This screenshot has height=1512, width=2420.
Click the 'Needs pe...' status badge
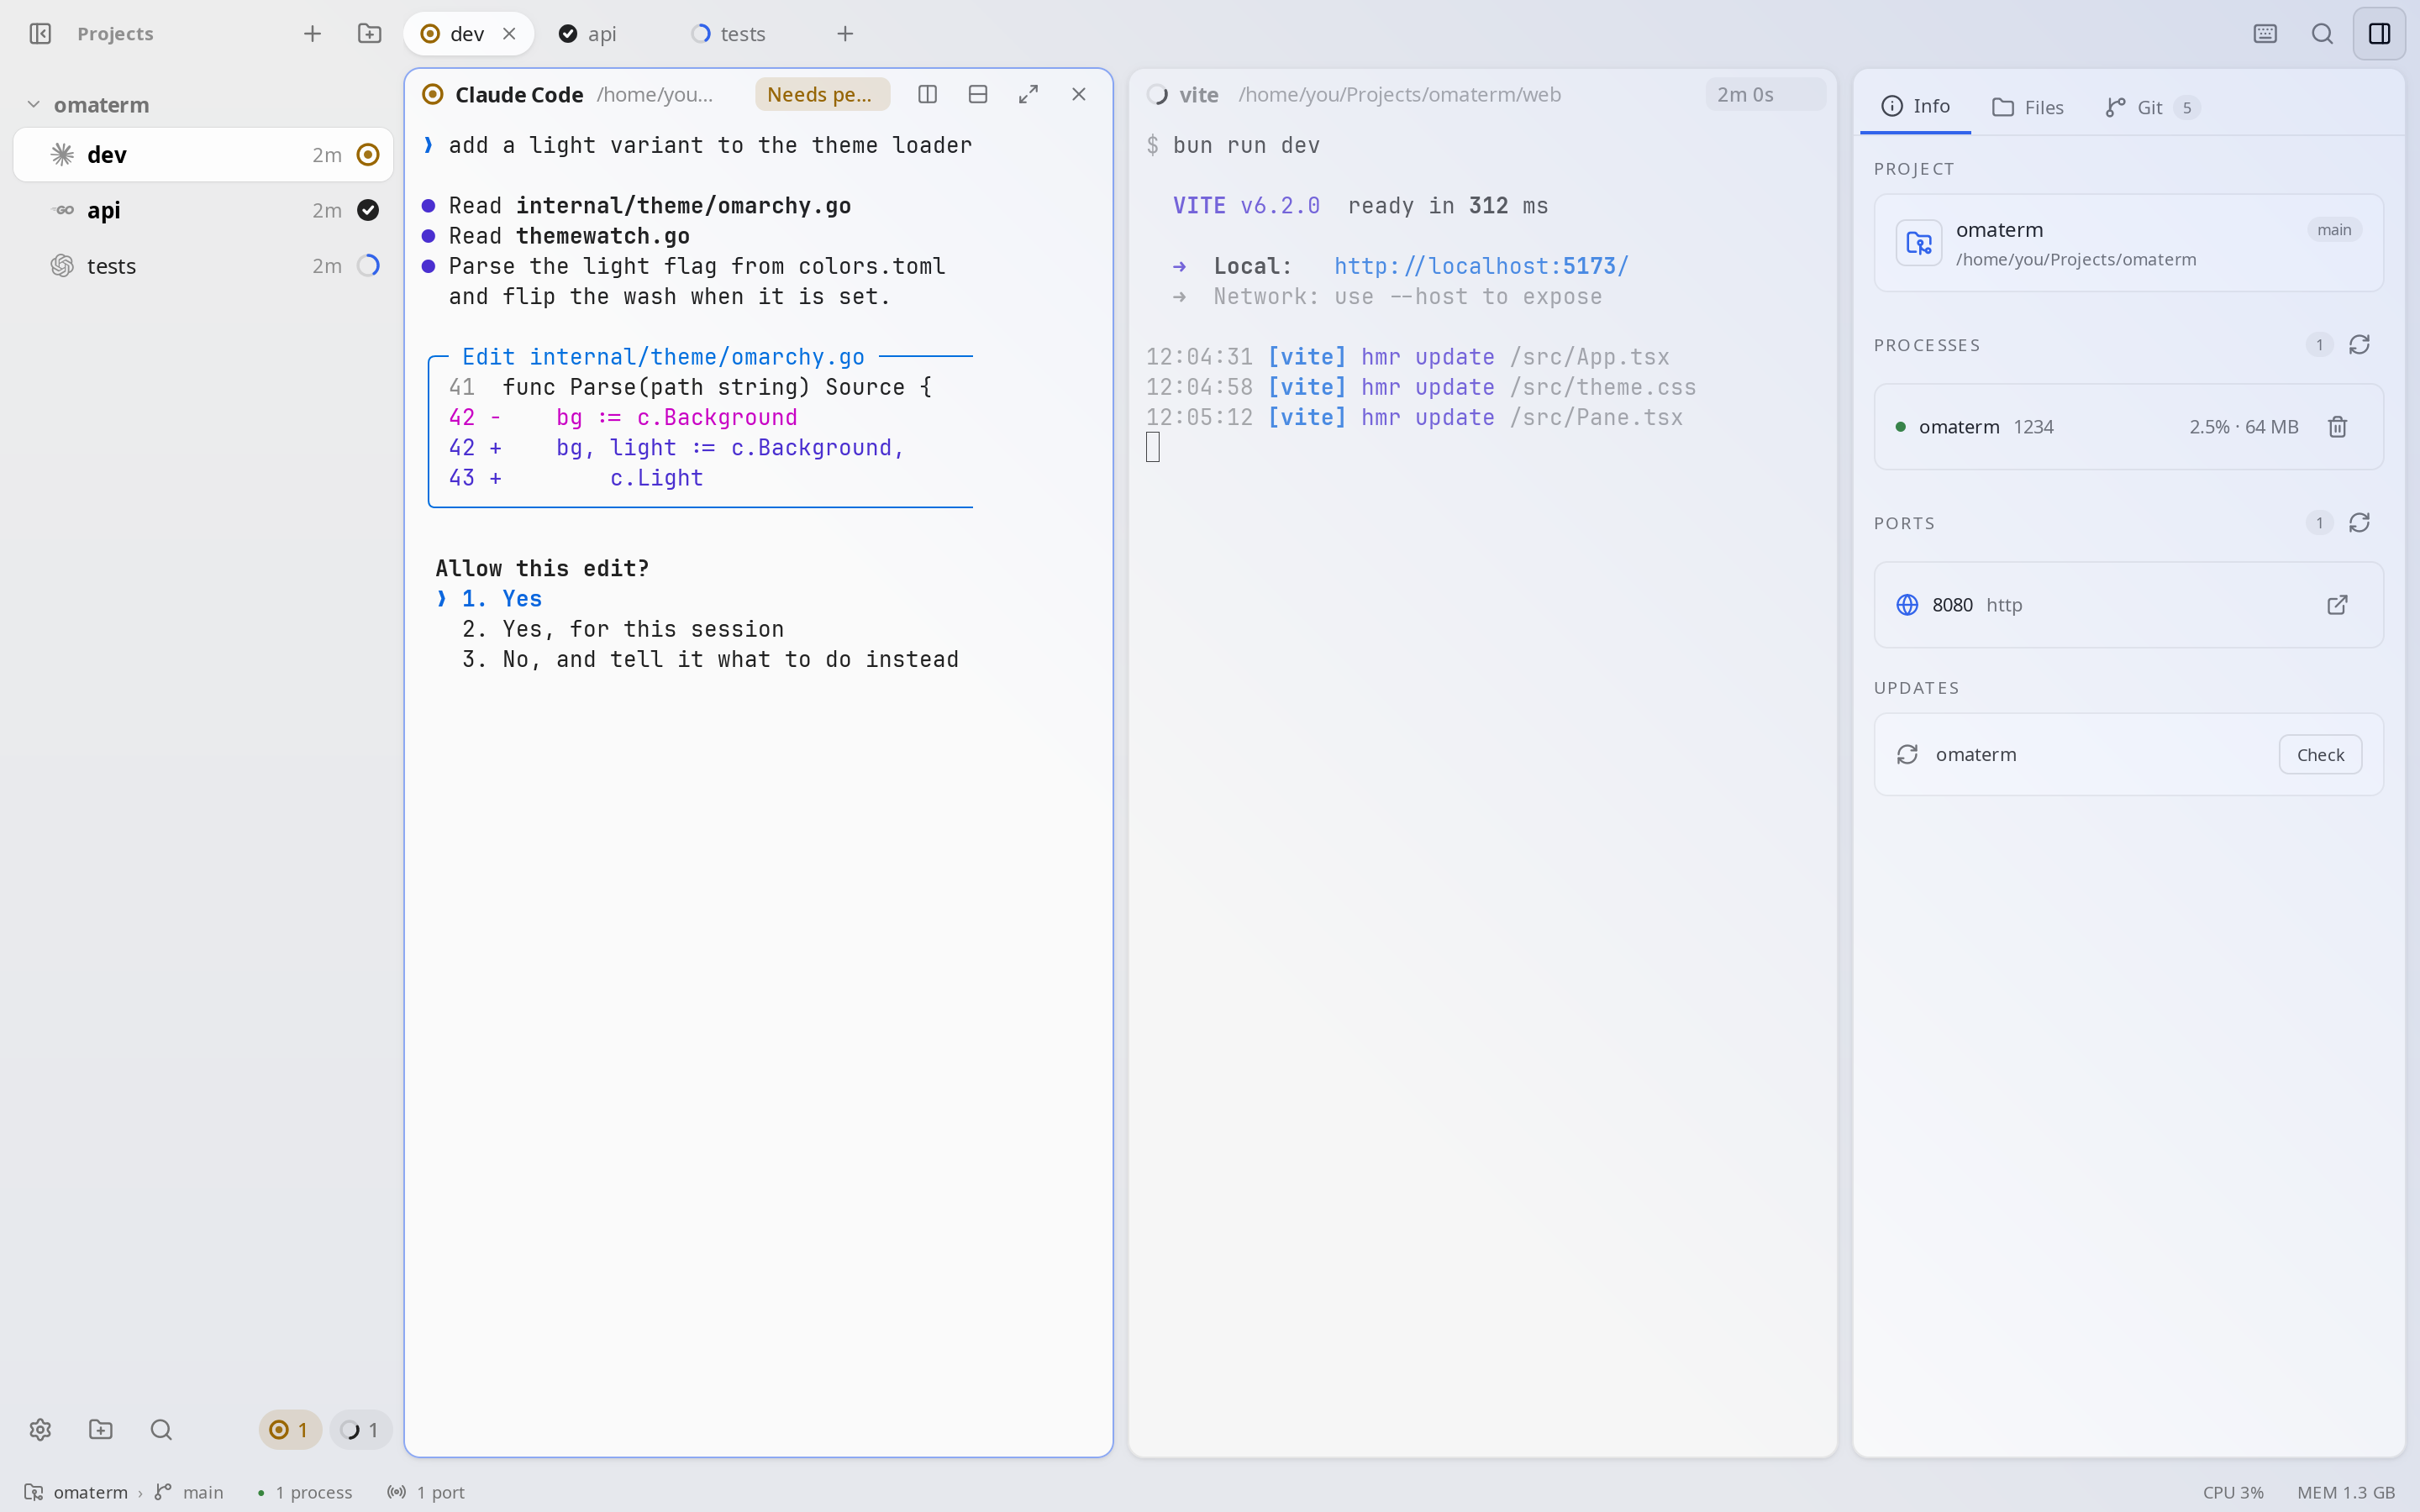(x=822, y=94)
